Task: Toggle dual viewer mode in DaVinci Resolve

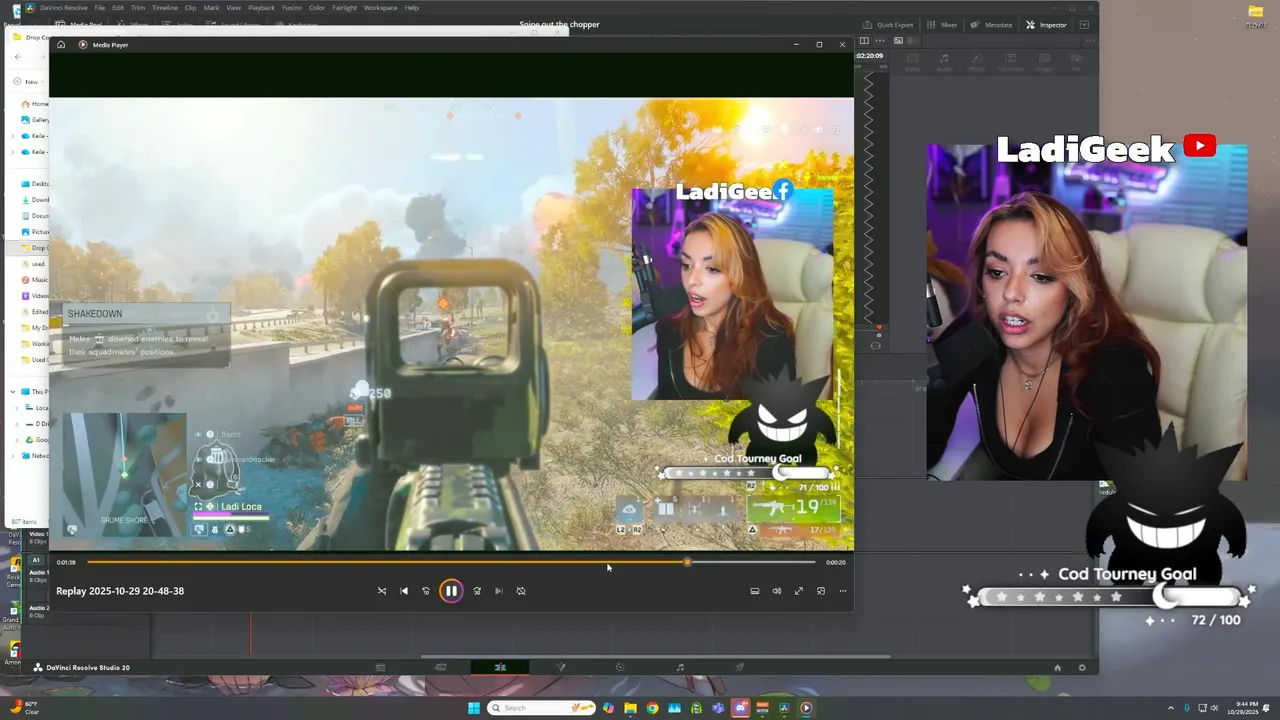Action: tap(864, 41)
